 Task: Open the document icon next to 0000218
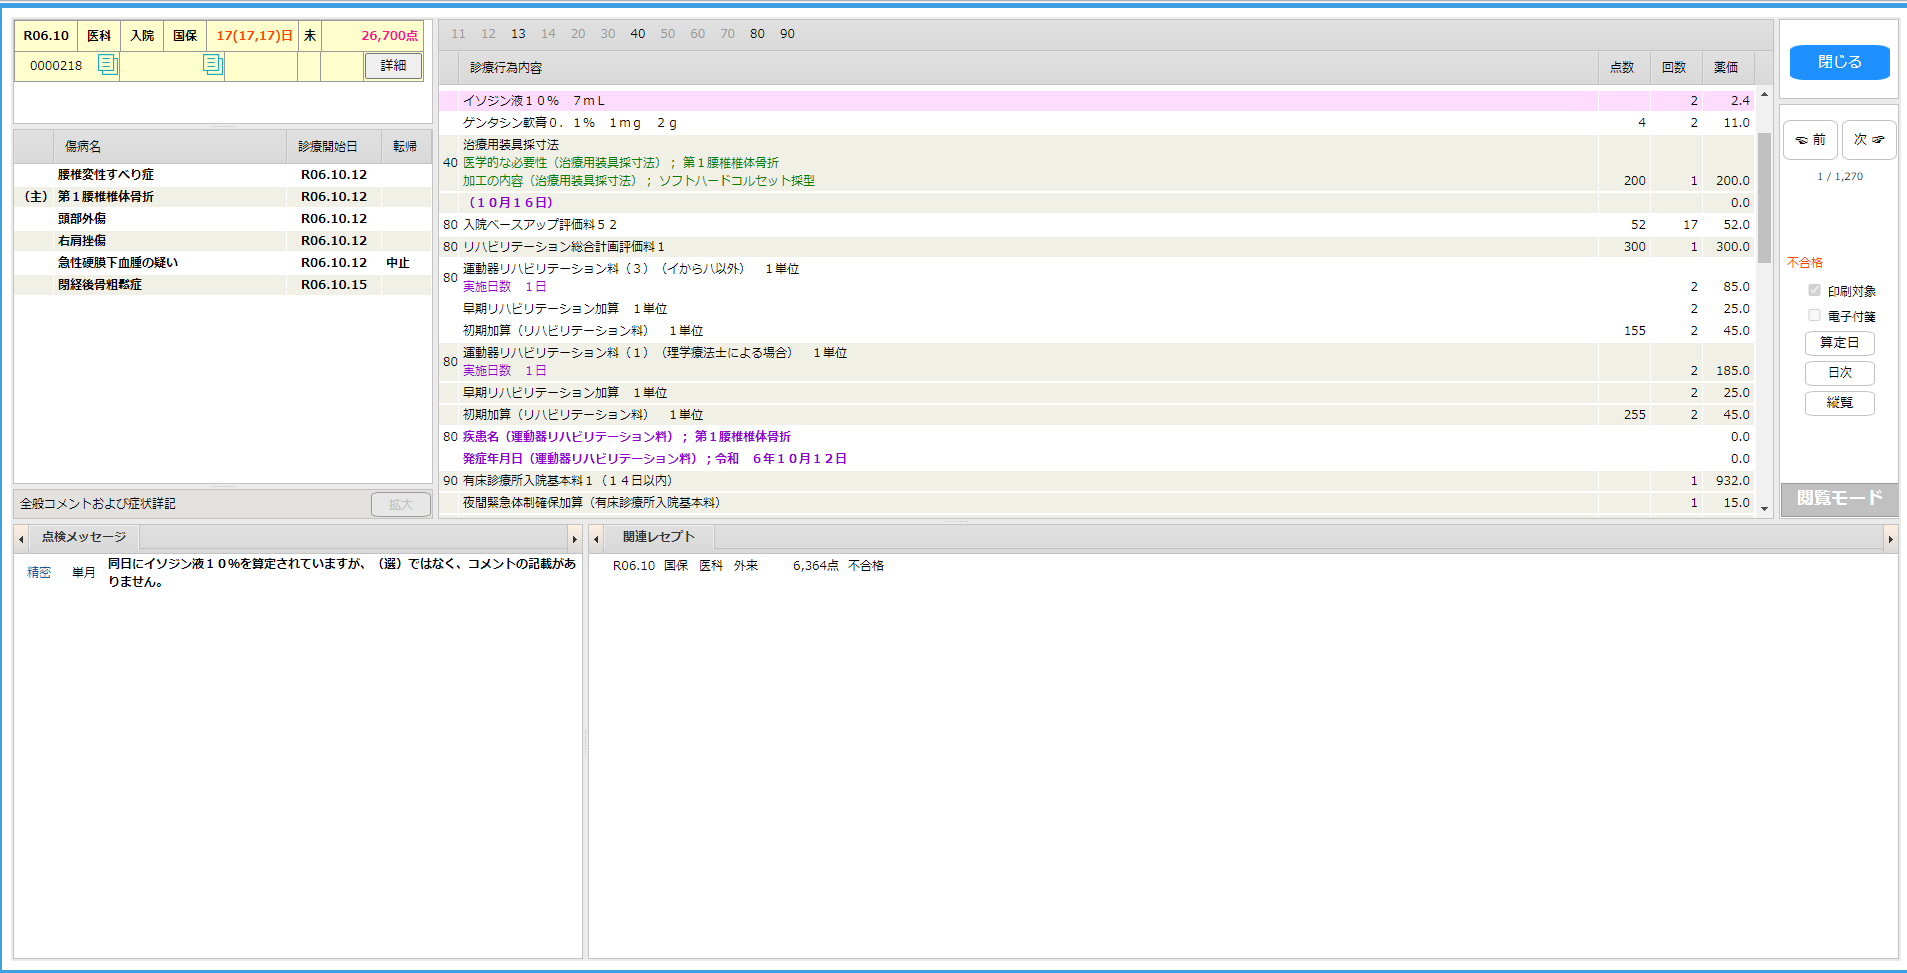[107, 65]
